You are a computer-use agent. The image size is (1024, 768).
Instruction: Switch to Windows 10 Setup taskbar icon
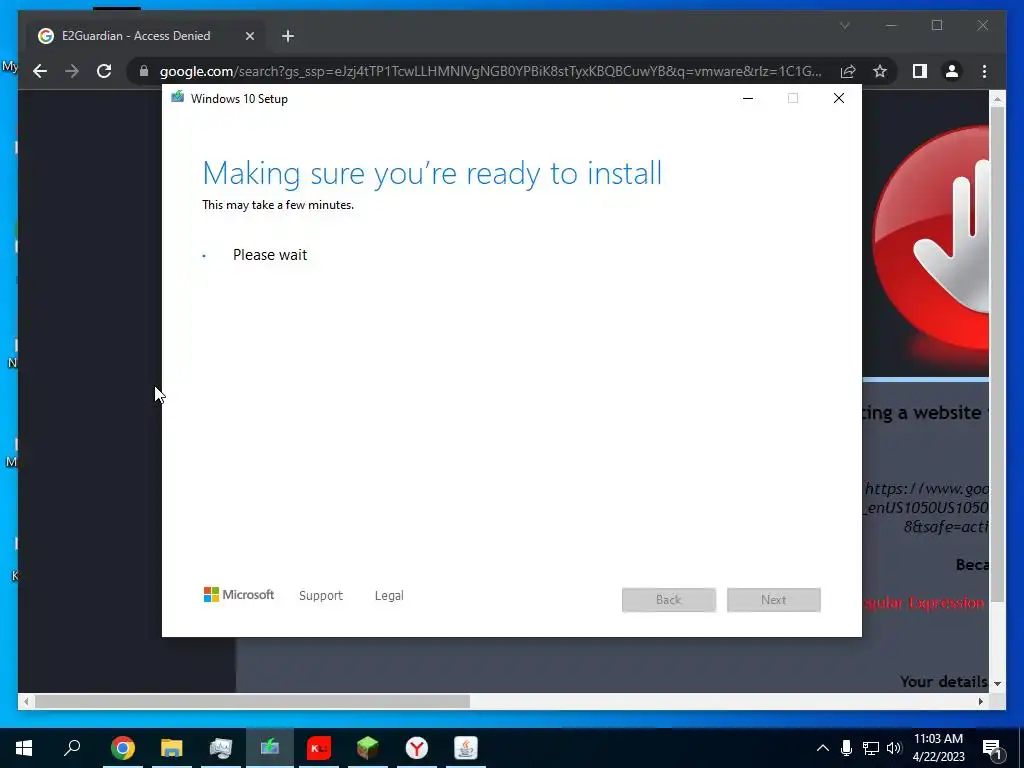(x=270, y=748)
